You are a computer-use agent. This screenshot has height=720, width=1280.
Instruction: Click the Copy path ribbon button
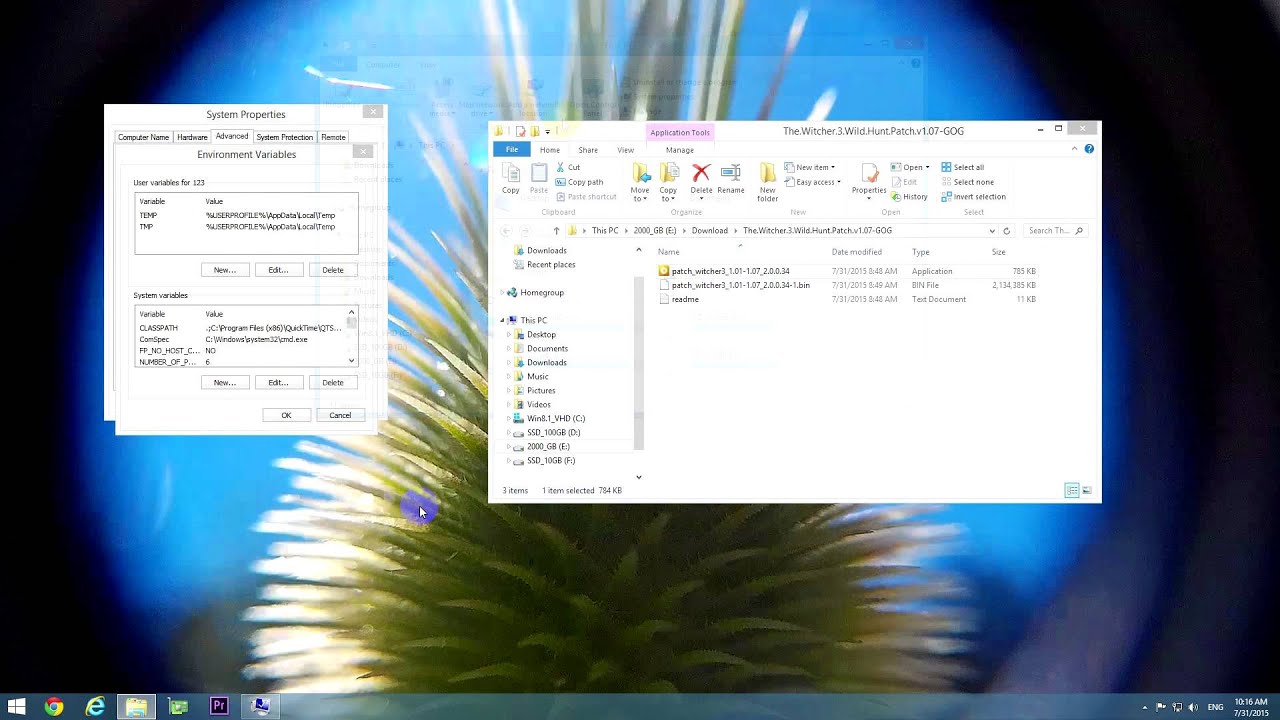579,182
